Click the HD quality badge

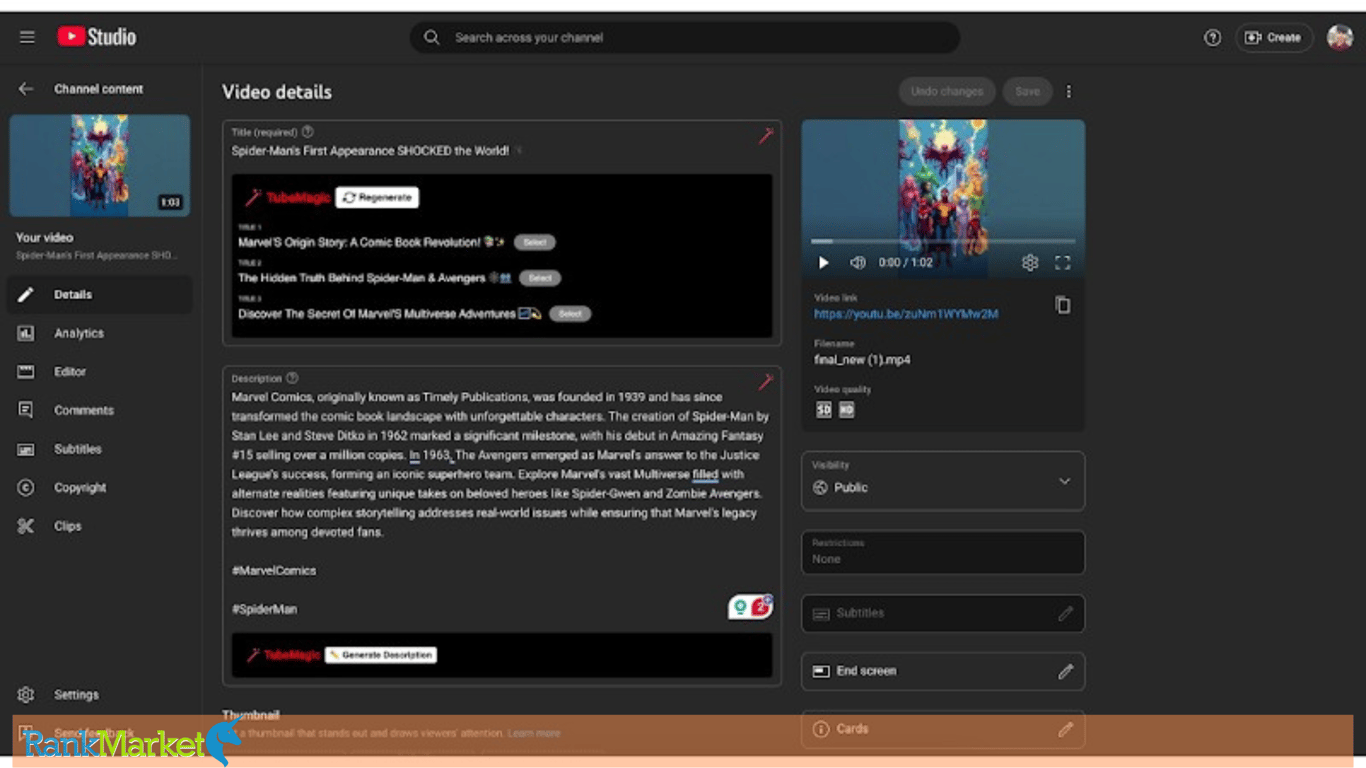(847, 409)
